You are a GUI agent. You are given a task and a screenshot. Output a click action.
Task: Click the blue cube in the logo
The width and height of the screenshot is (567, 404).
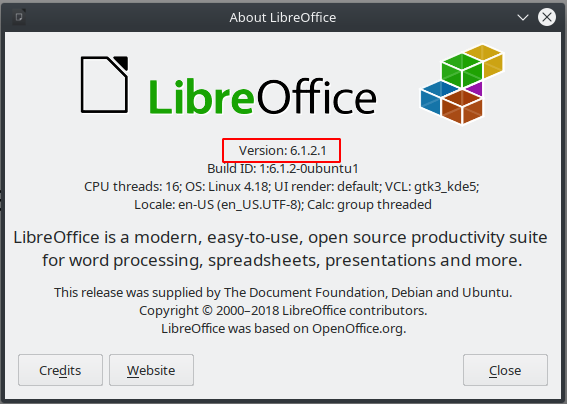point(438,97)
